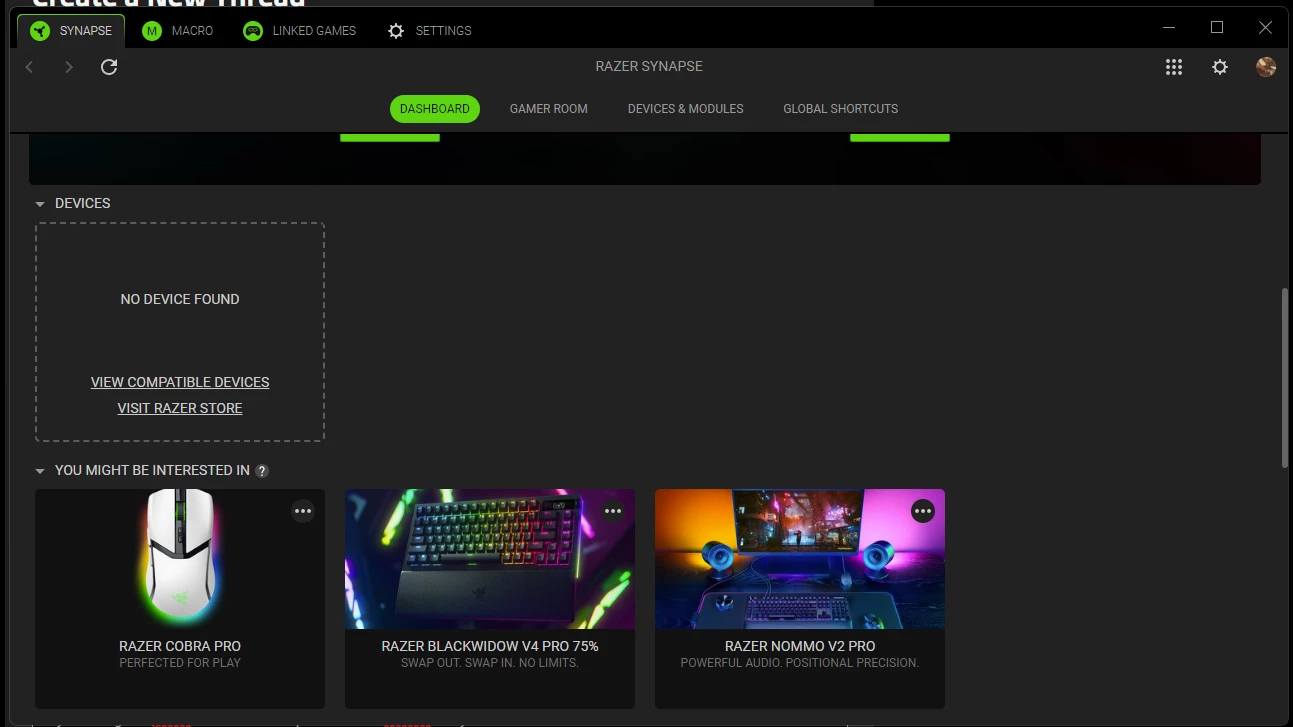Viewport: 1293px width, 727px height.
Task: Select the Dashboard section
Action: pyautogui.click(x=435, y=109)
